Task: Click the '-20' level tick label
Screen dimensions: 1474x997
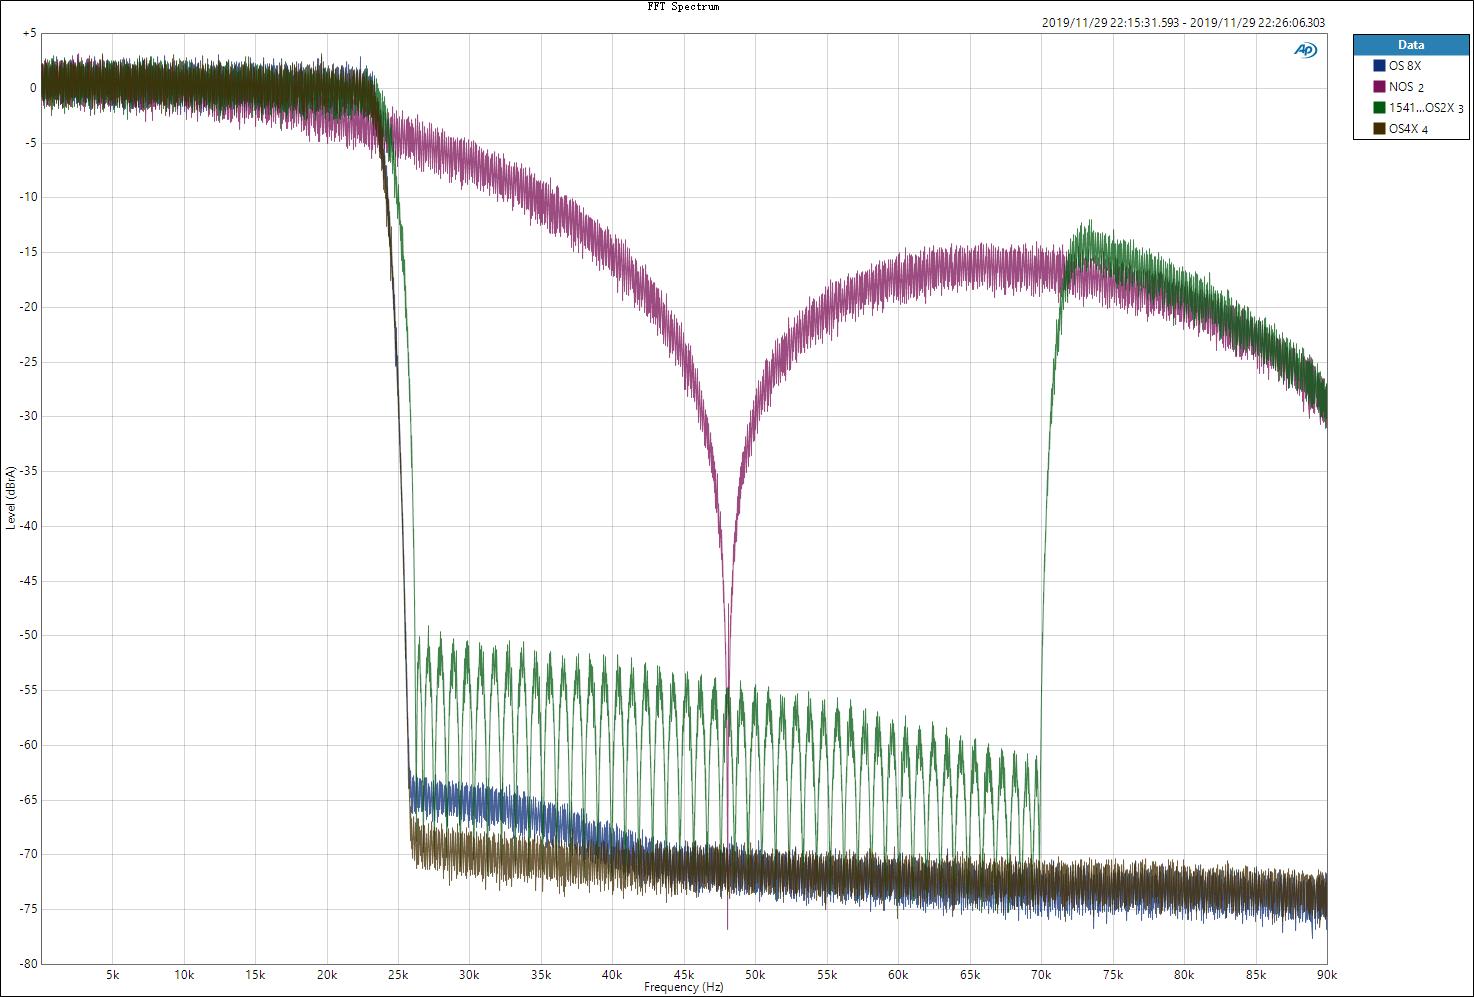Action: click(x=29, y=307)
